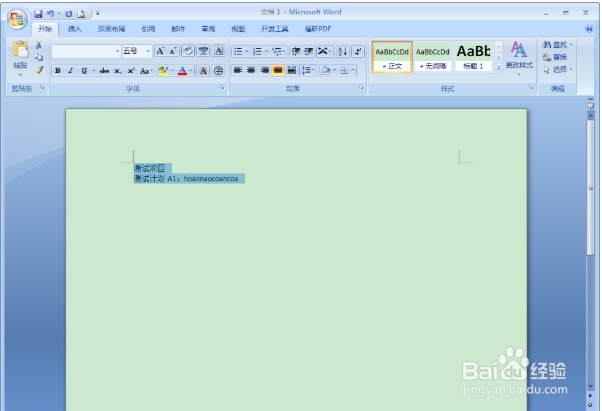This screenshot has width=602, height=411.
Task: Switch to the 审阅 tab
Action: 208,29
